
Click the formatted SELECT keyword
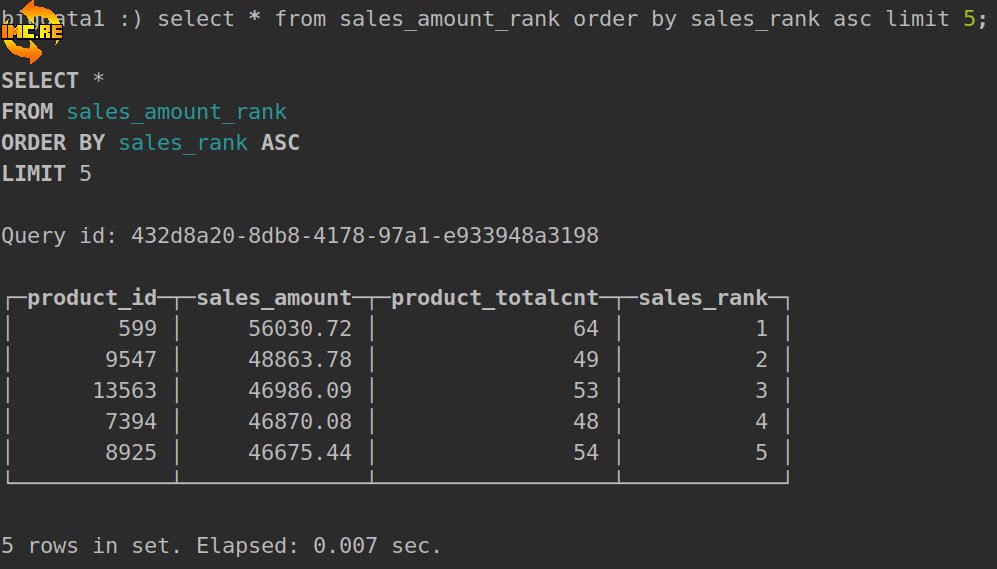point(40,81)
